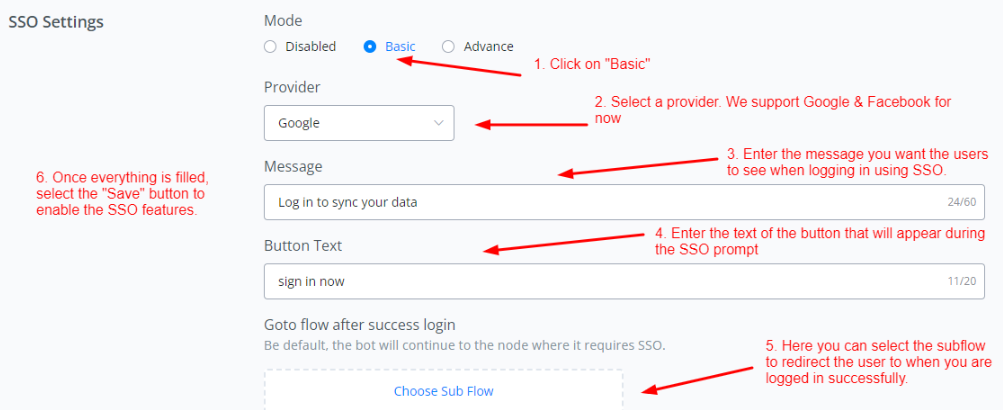The image size is (1003, 410).
Task: Select the Basic mode radio button
Action: click(x=371, y=46)
